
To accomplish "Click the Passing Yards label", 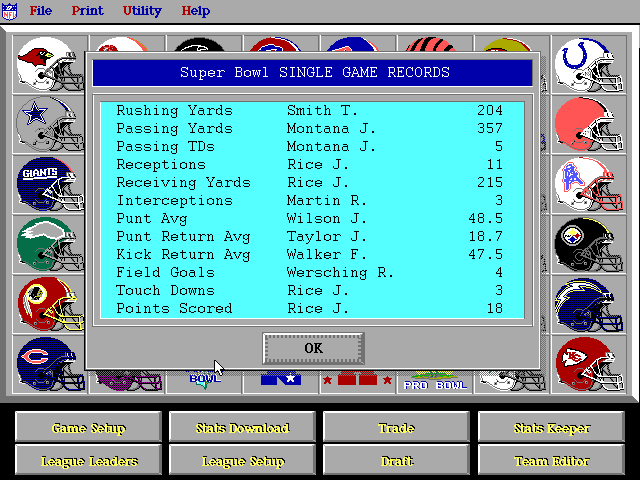I will 174,129.
